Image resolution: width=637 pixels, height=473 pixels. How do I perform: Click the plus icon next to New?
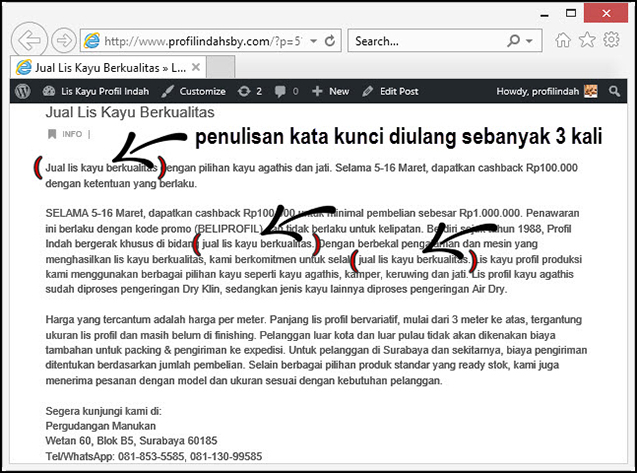click(x=317, y=91)
